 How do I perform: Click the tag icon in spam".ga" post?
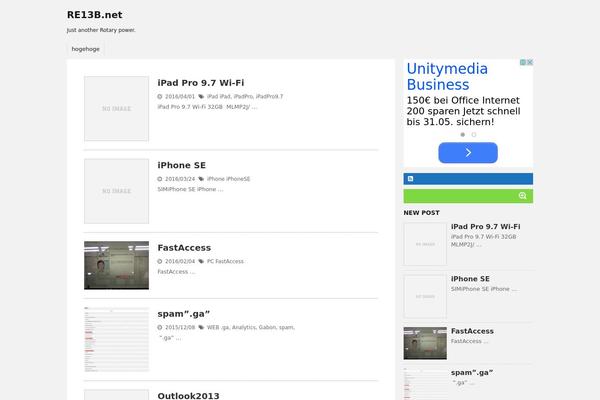tap(201, 327)
